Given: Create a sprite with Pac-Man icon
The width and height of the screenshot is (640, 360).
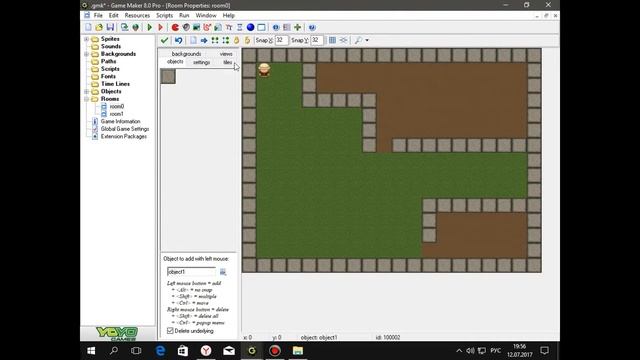Looking at the screenshot, I should pos(175,27).
